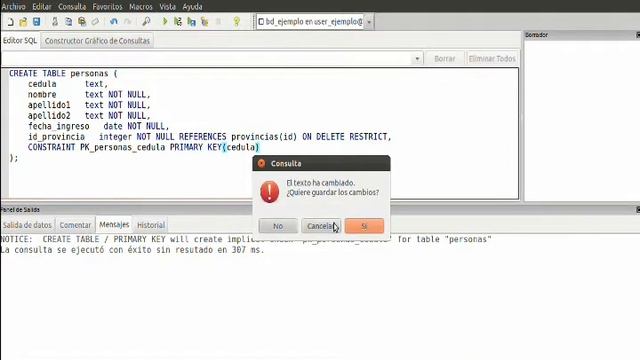Click the 'nombre text NOT NULL,' line
The image size is (640, 360).
[x=89, y=95]
